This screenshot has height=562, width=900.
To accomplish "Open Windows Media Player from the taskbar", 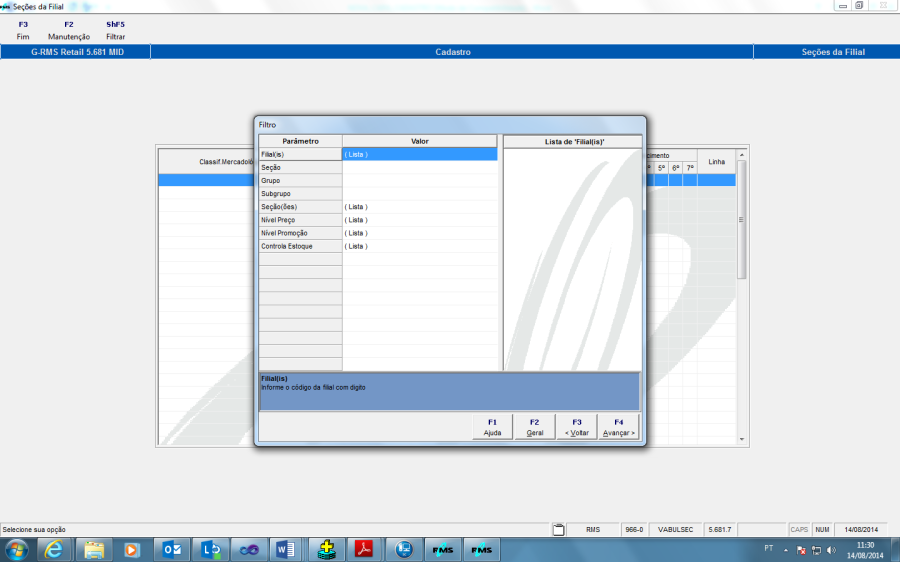I will (x=131, y=550).
